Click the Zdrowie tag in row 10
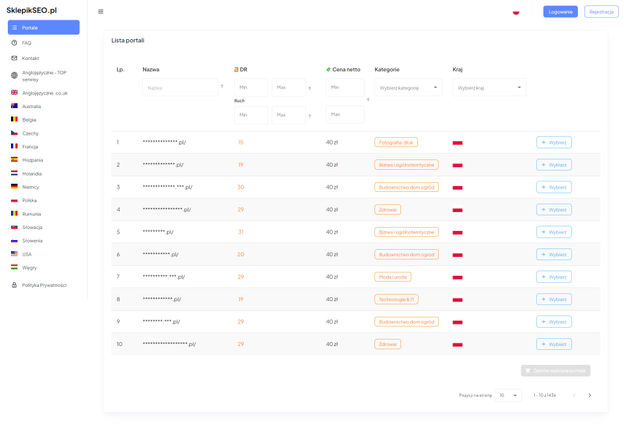 388,344
